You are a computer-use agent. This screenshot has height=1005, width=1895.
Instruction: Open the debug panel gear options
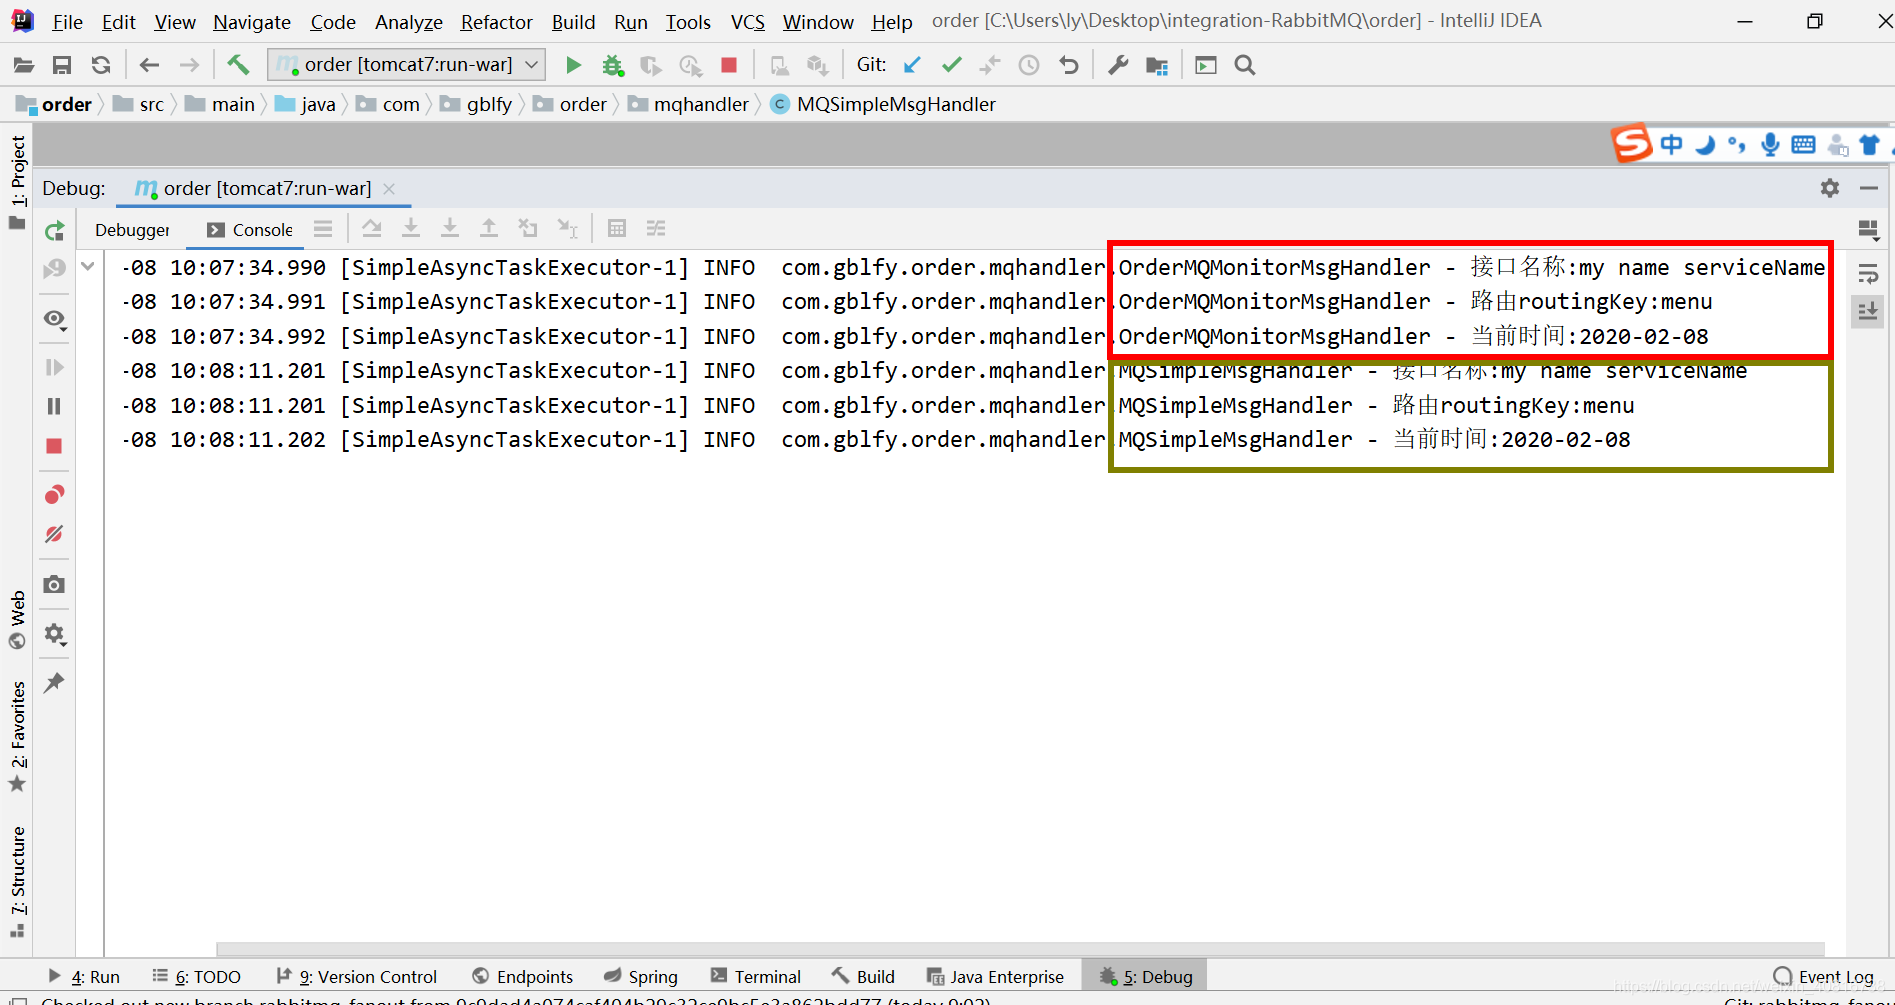(1830, 188)
